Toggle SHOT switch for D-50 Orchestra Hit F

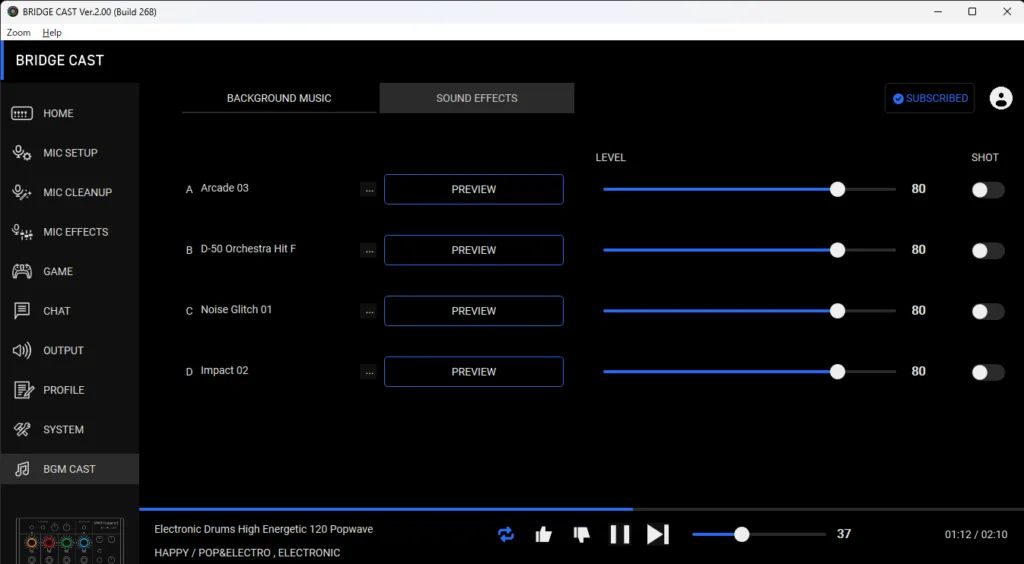click(987, 251)
